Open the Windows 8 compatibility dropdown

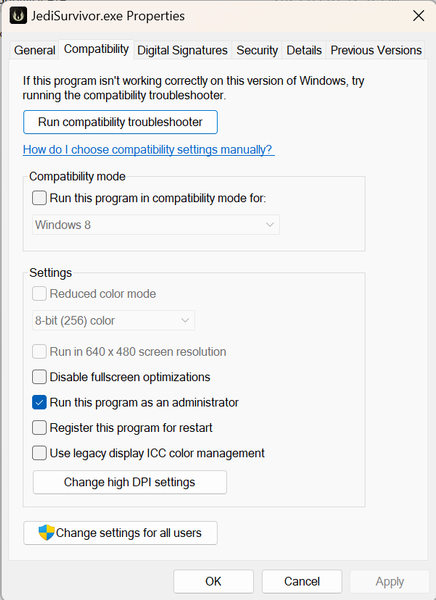[156, 225]
